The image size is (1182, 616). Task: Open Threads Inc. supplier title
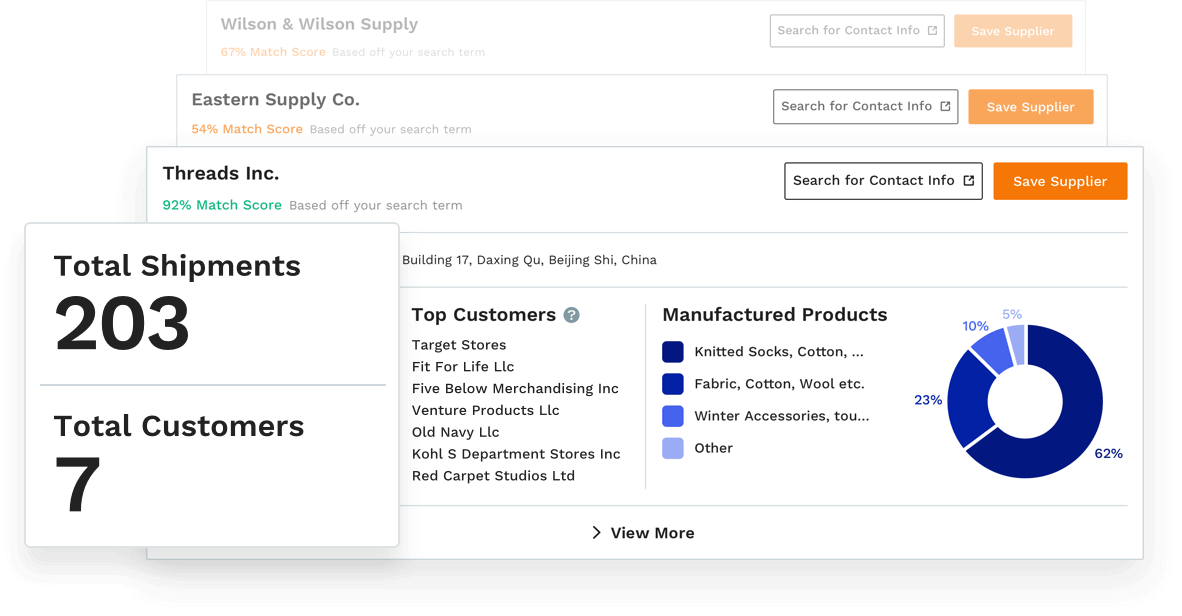click(221, 173)
